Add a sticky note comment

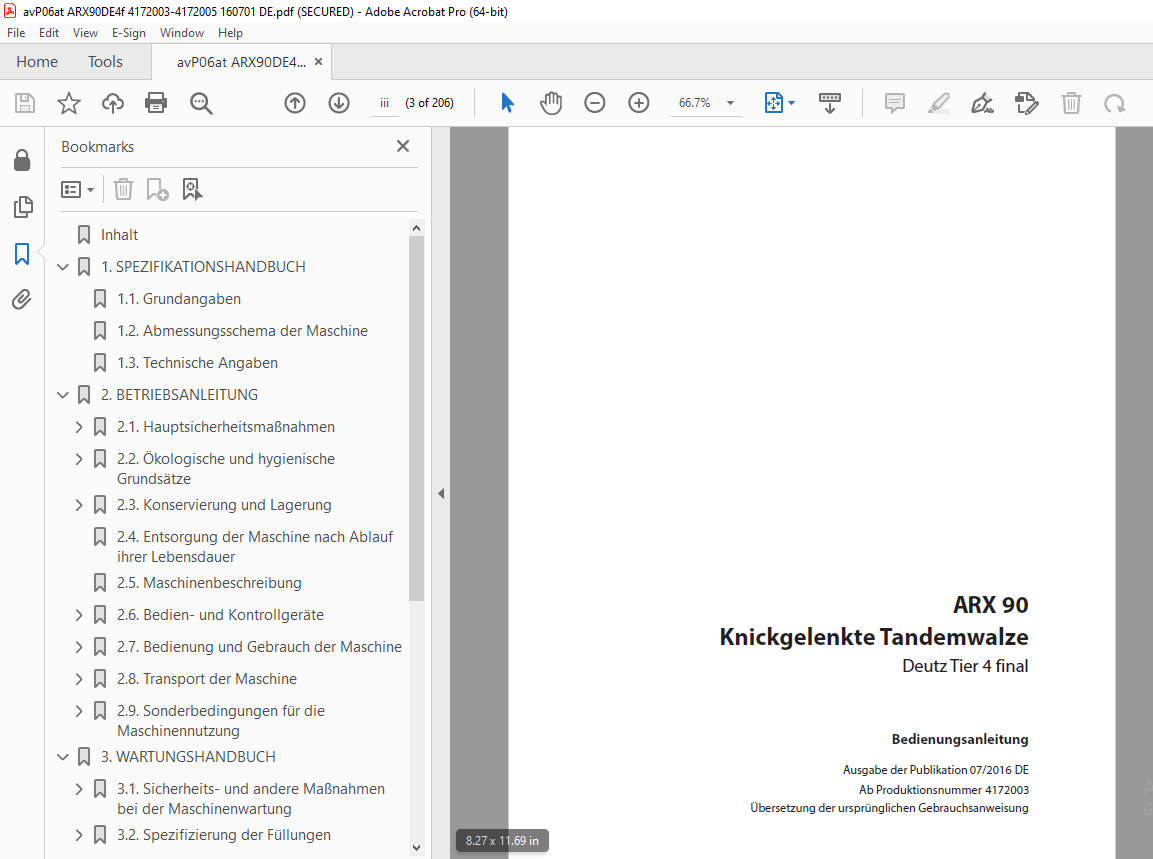(x=894, y=103)
